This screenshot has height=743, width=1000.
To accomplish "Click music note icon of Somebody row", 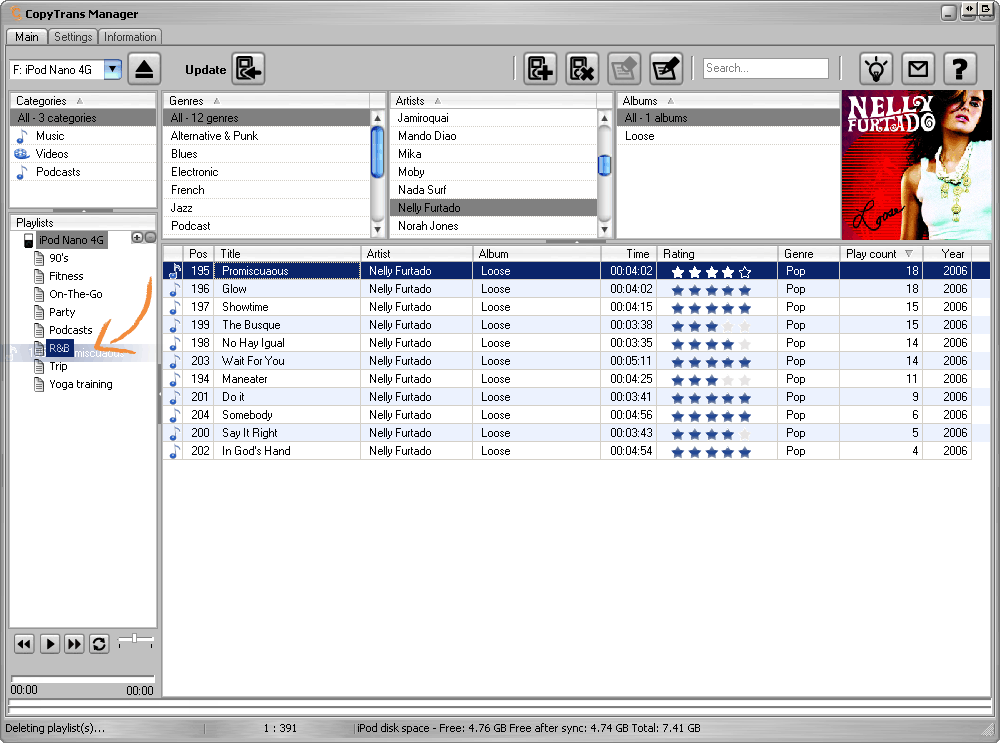I will coord(173,416).
